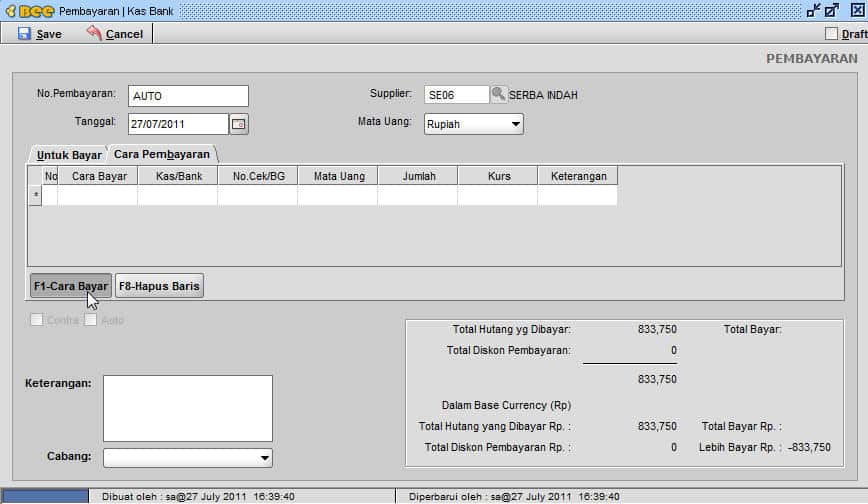
Task: Click the supplier search magnifier icon
Action: (x=498, y=94)
